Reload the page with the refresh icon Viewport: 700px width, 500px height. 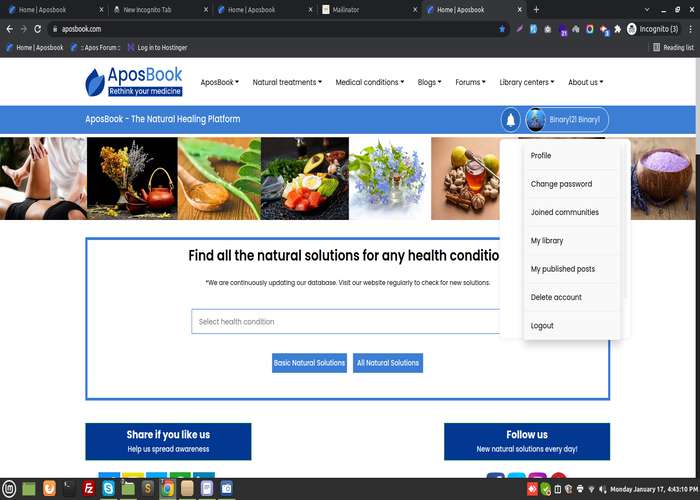pyautogui.click(x=38, y=29)
